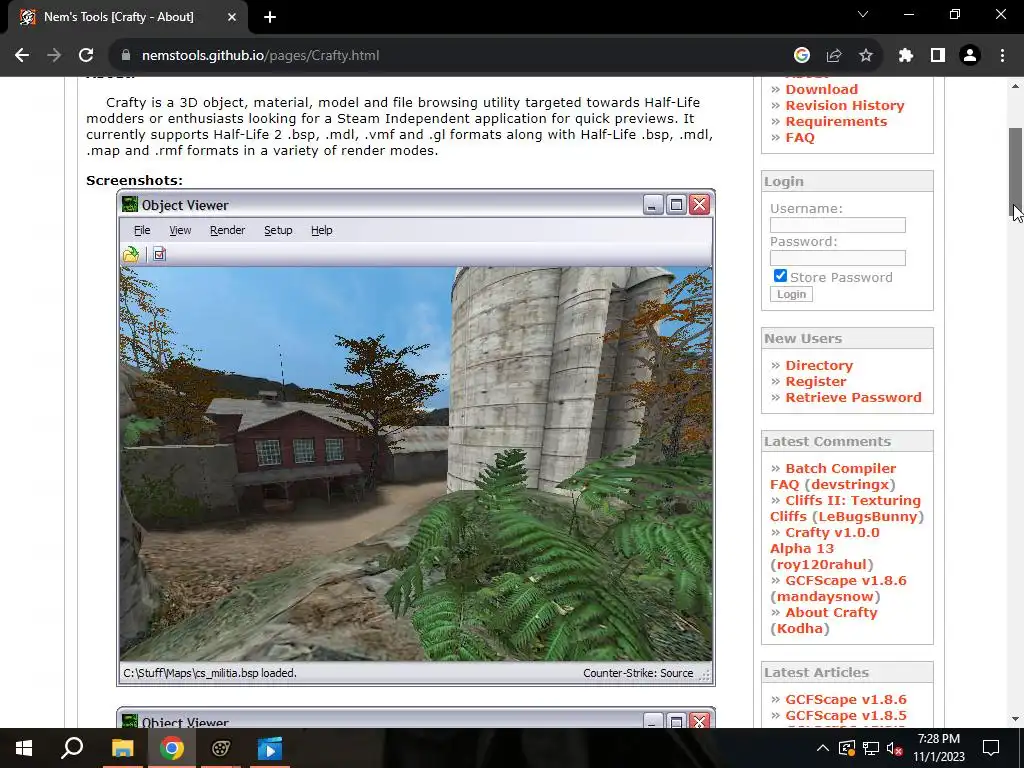Open the GCFScape v1.8.6 comment by mandaysnow

coord(846,581)
